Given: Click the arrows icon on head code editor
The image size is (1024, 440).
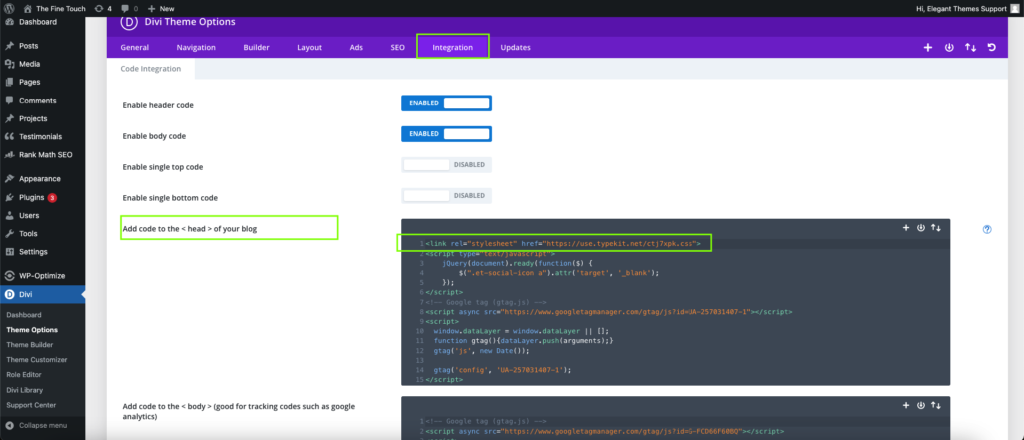Looking at the screenshot, I should pyautogui.click(x=936, y=228).
